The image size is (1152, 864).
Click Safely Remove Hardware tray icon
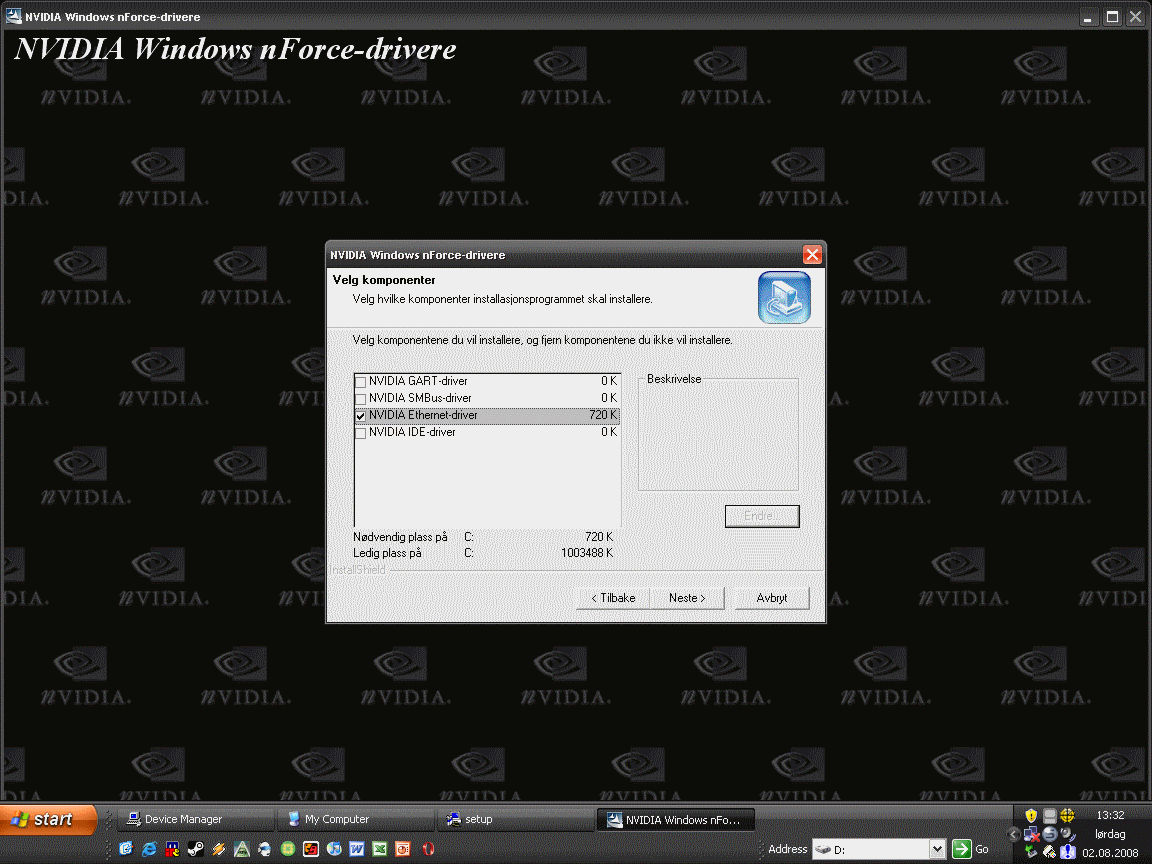pyautogui.click(x=1031, y=852)
